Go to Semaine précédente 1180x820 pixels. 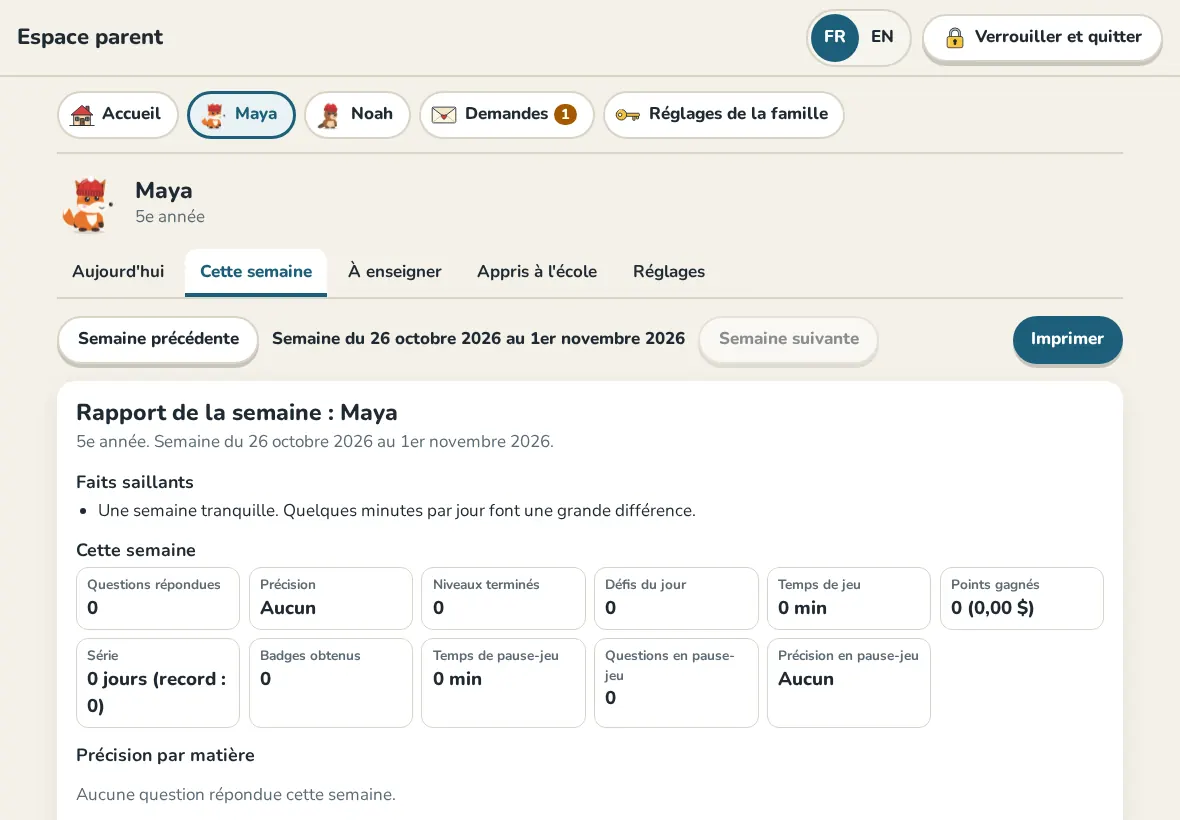tap(158, 339)
